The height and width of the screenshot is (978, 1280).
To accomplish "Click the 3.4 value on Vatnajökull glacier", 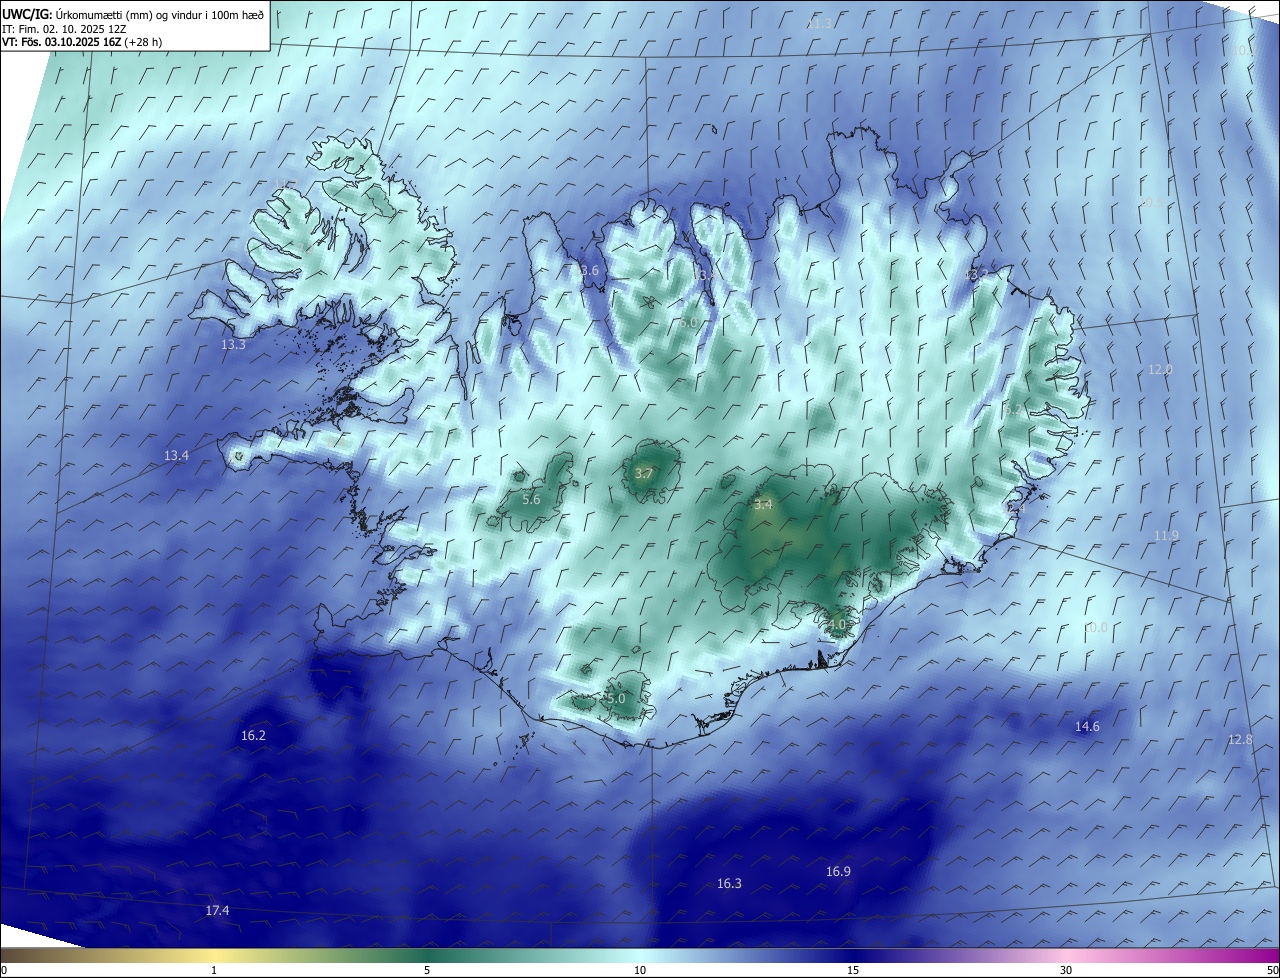I will [x=763, y=504].
